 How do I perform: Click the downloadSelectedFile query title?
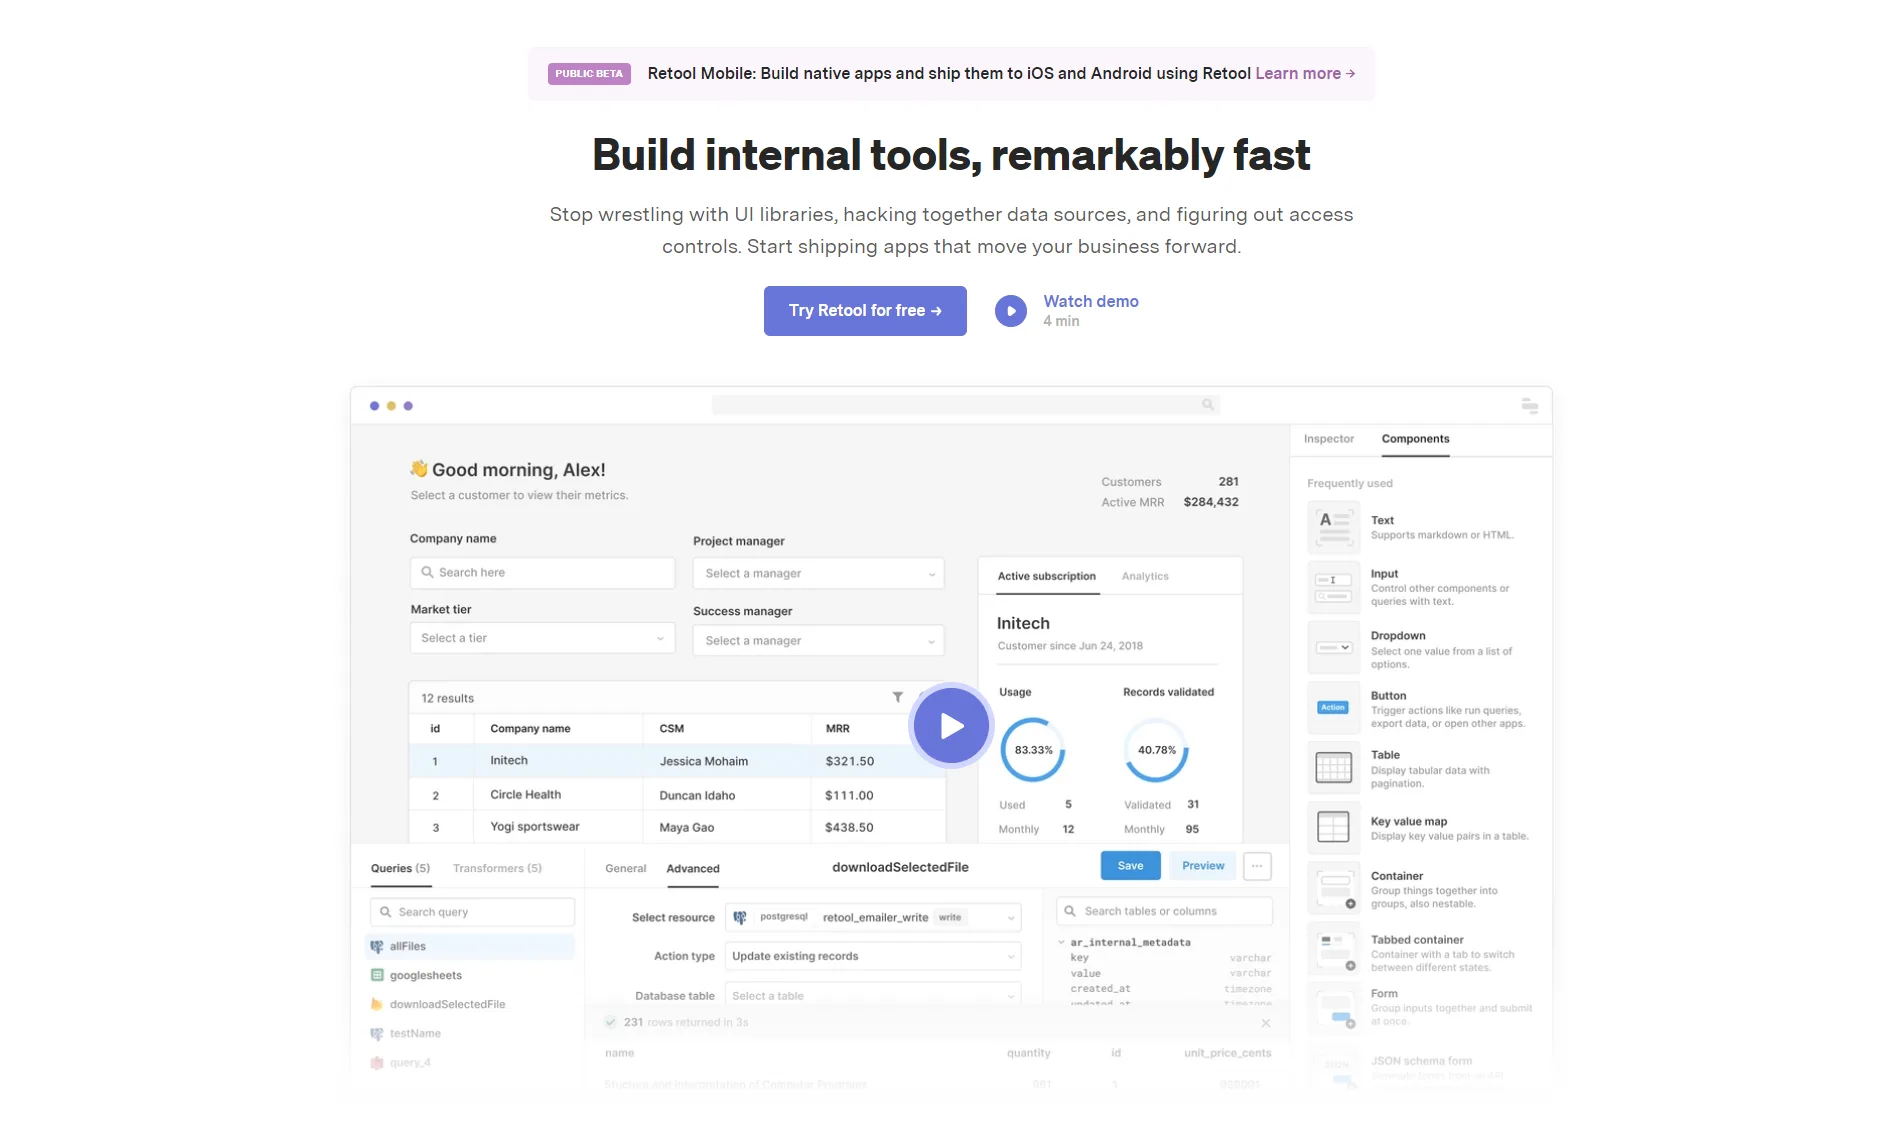click(900, 867)
